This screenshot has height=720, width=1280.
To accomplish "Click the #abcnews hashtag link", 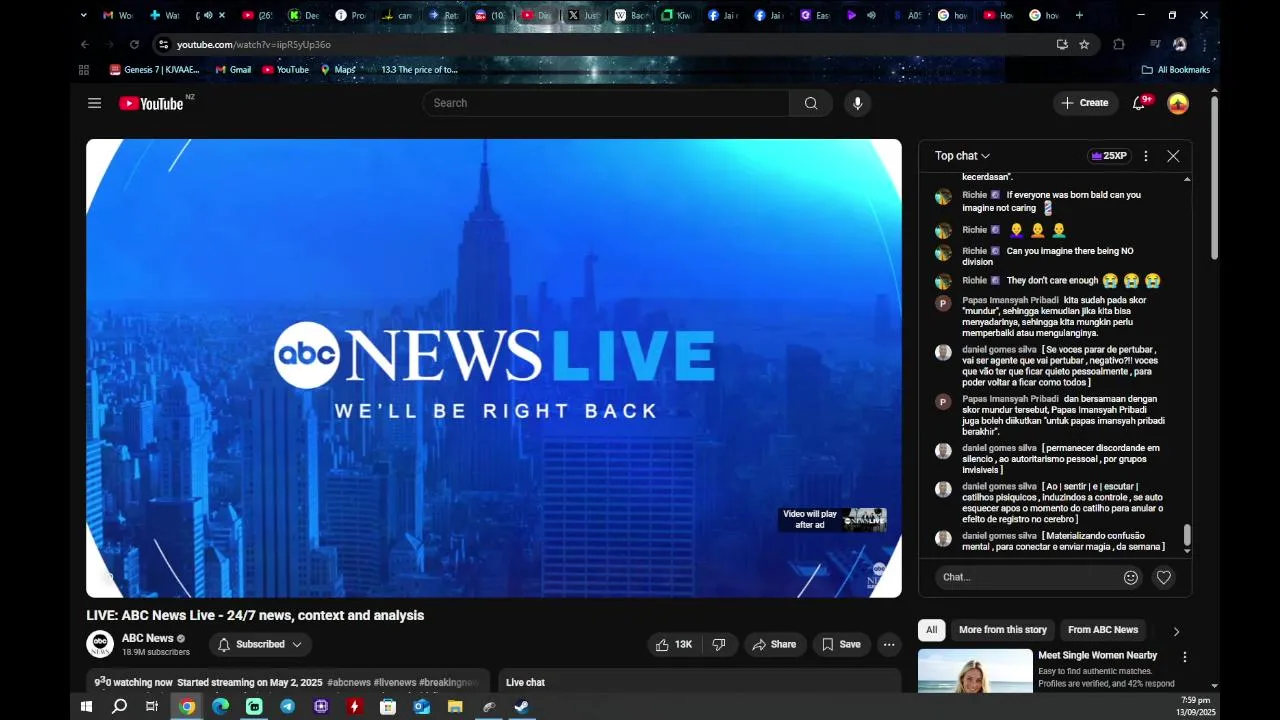I will [x=349, y=683].
